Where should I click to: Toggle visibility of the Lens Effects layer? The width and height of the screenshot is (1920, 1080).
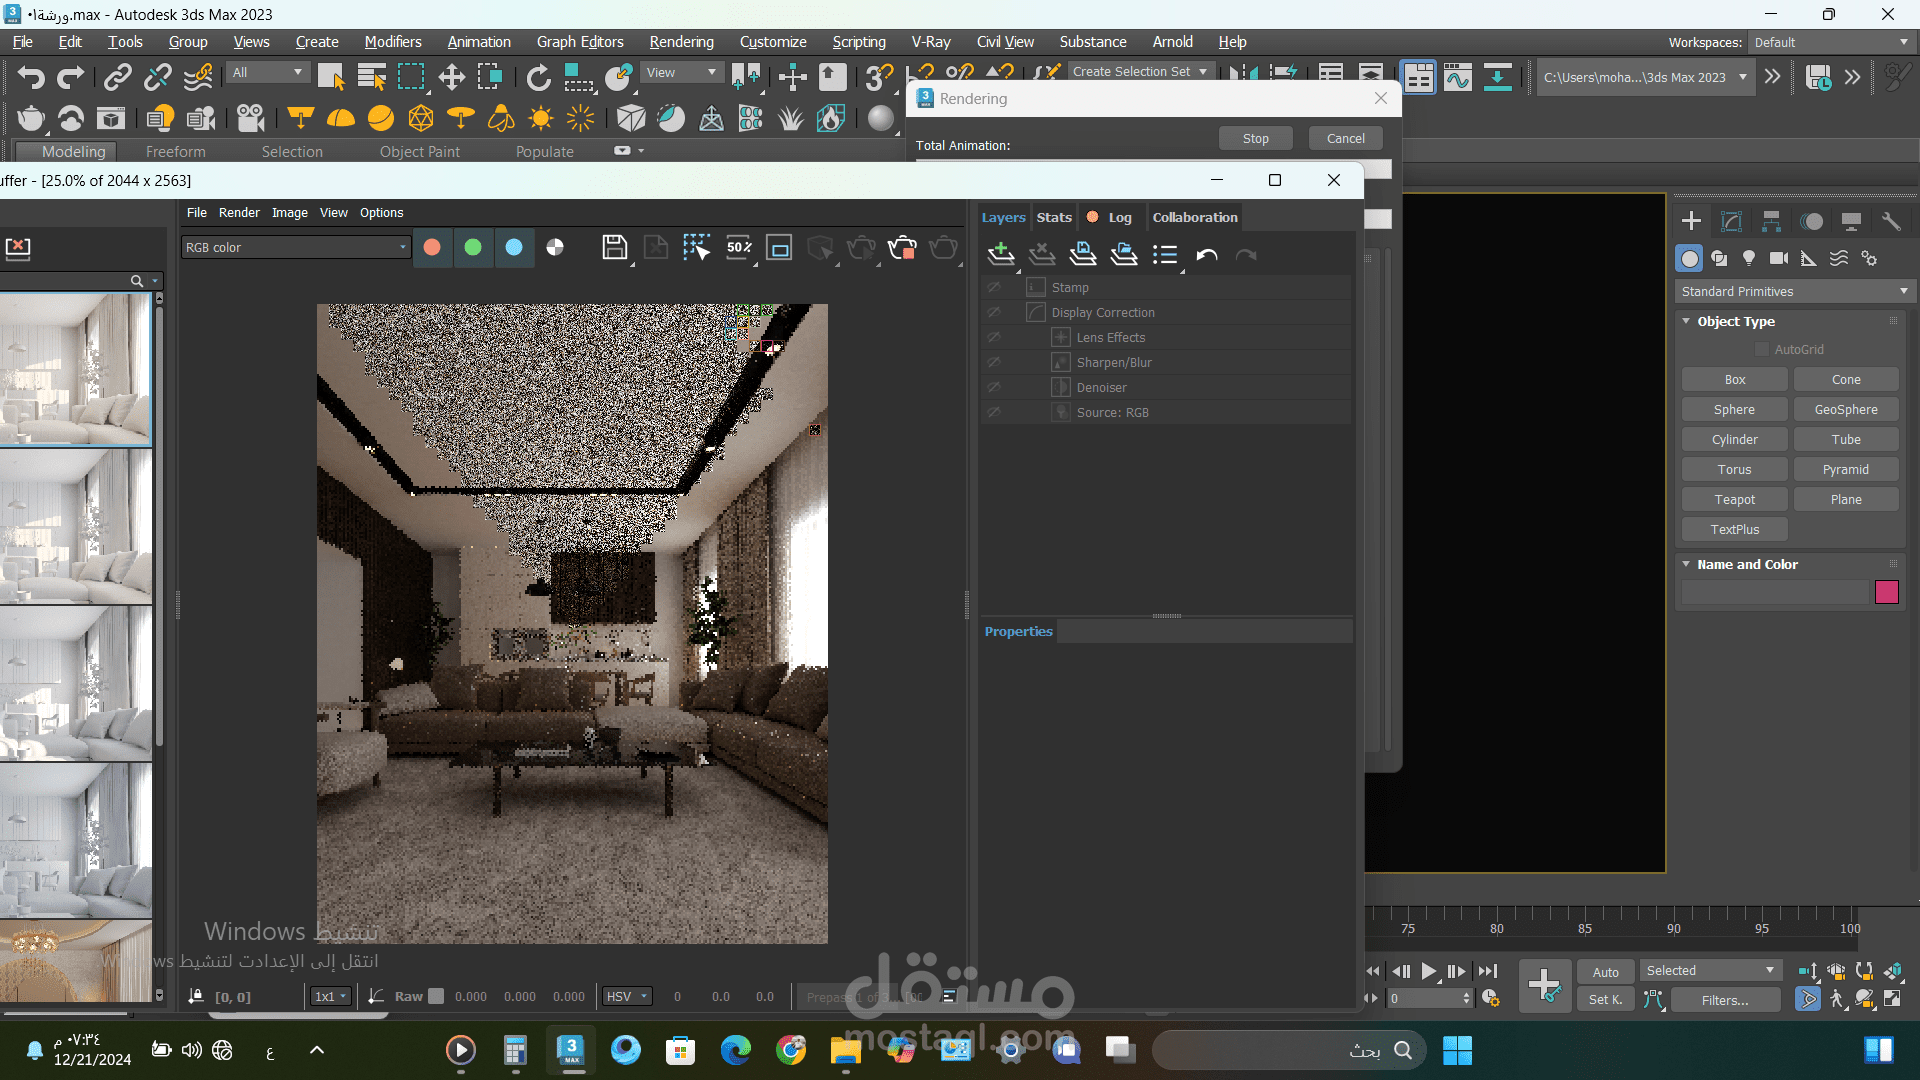pos(993,337)
